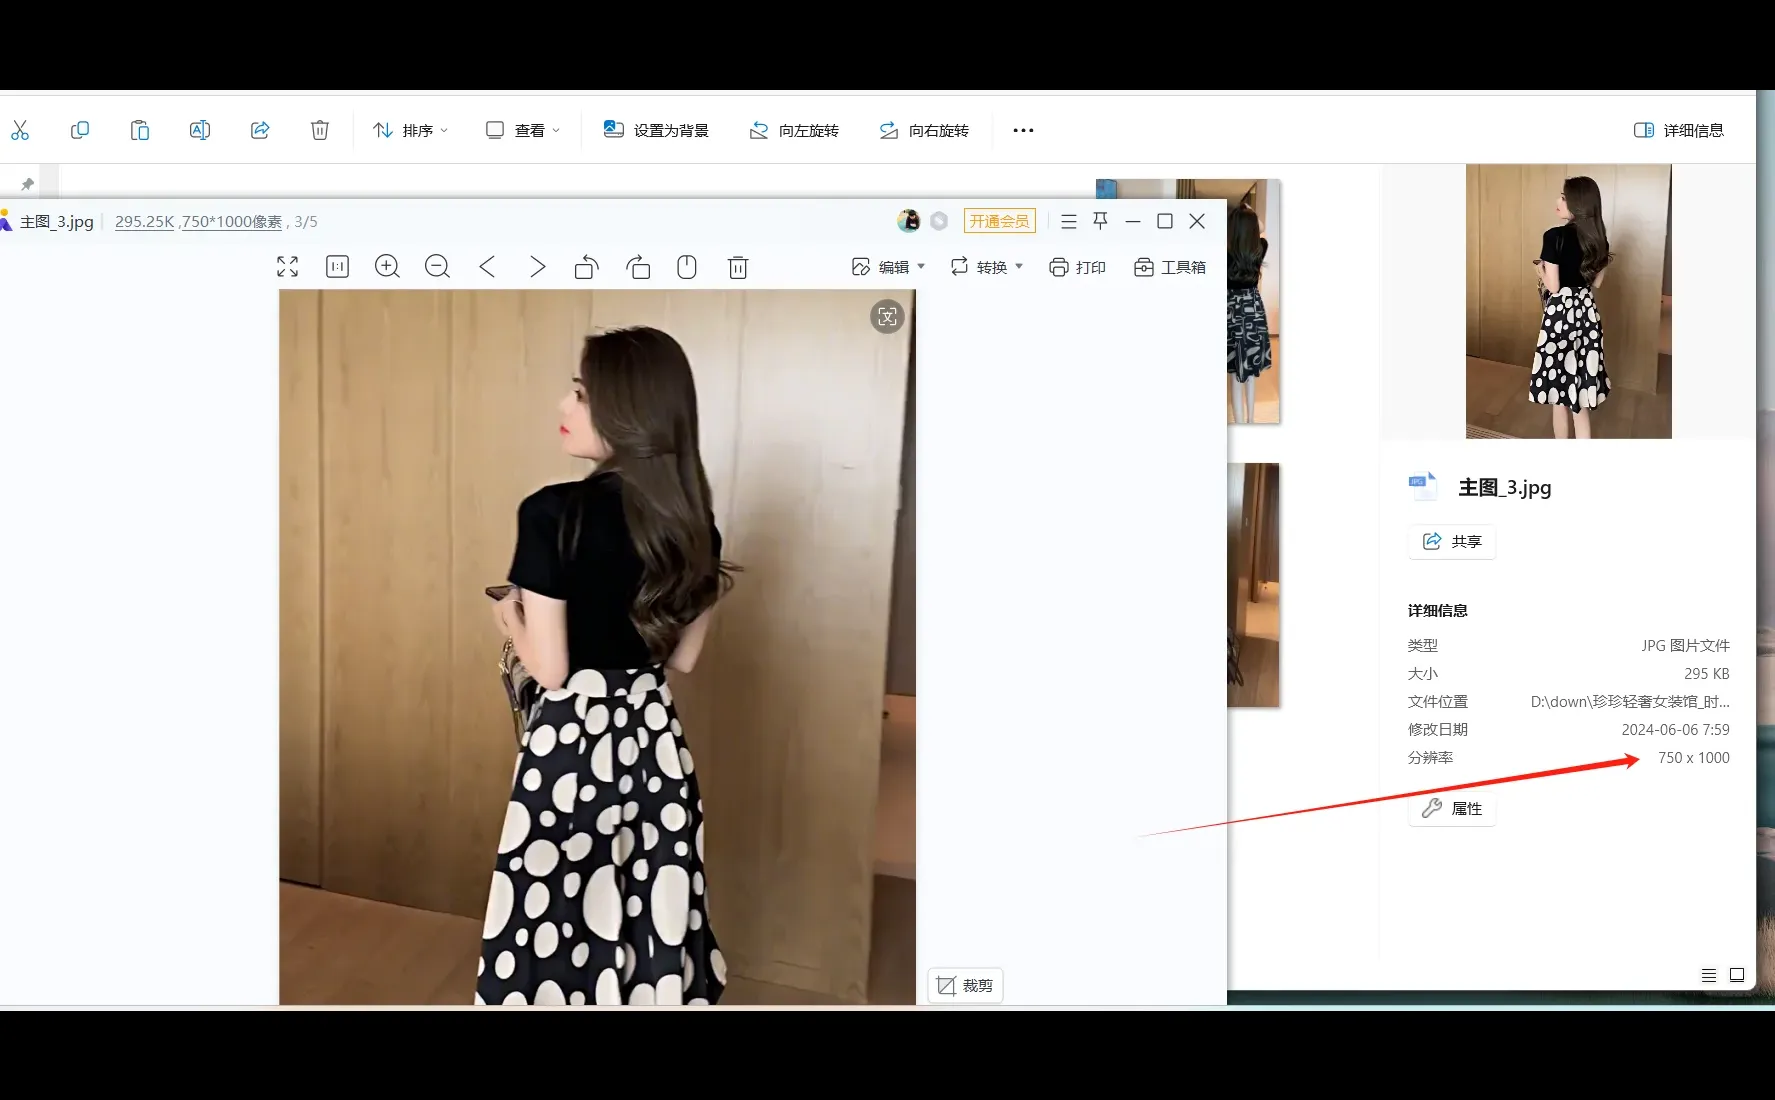This screenshot has height=1100, width=1775.
Task: Click the preview thumbnail in details pane
Action: pos(1568,301)
